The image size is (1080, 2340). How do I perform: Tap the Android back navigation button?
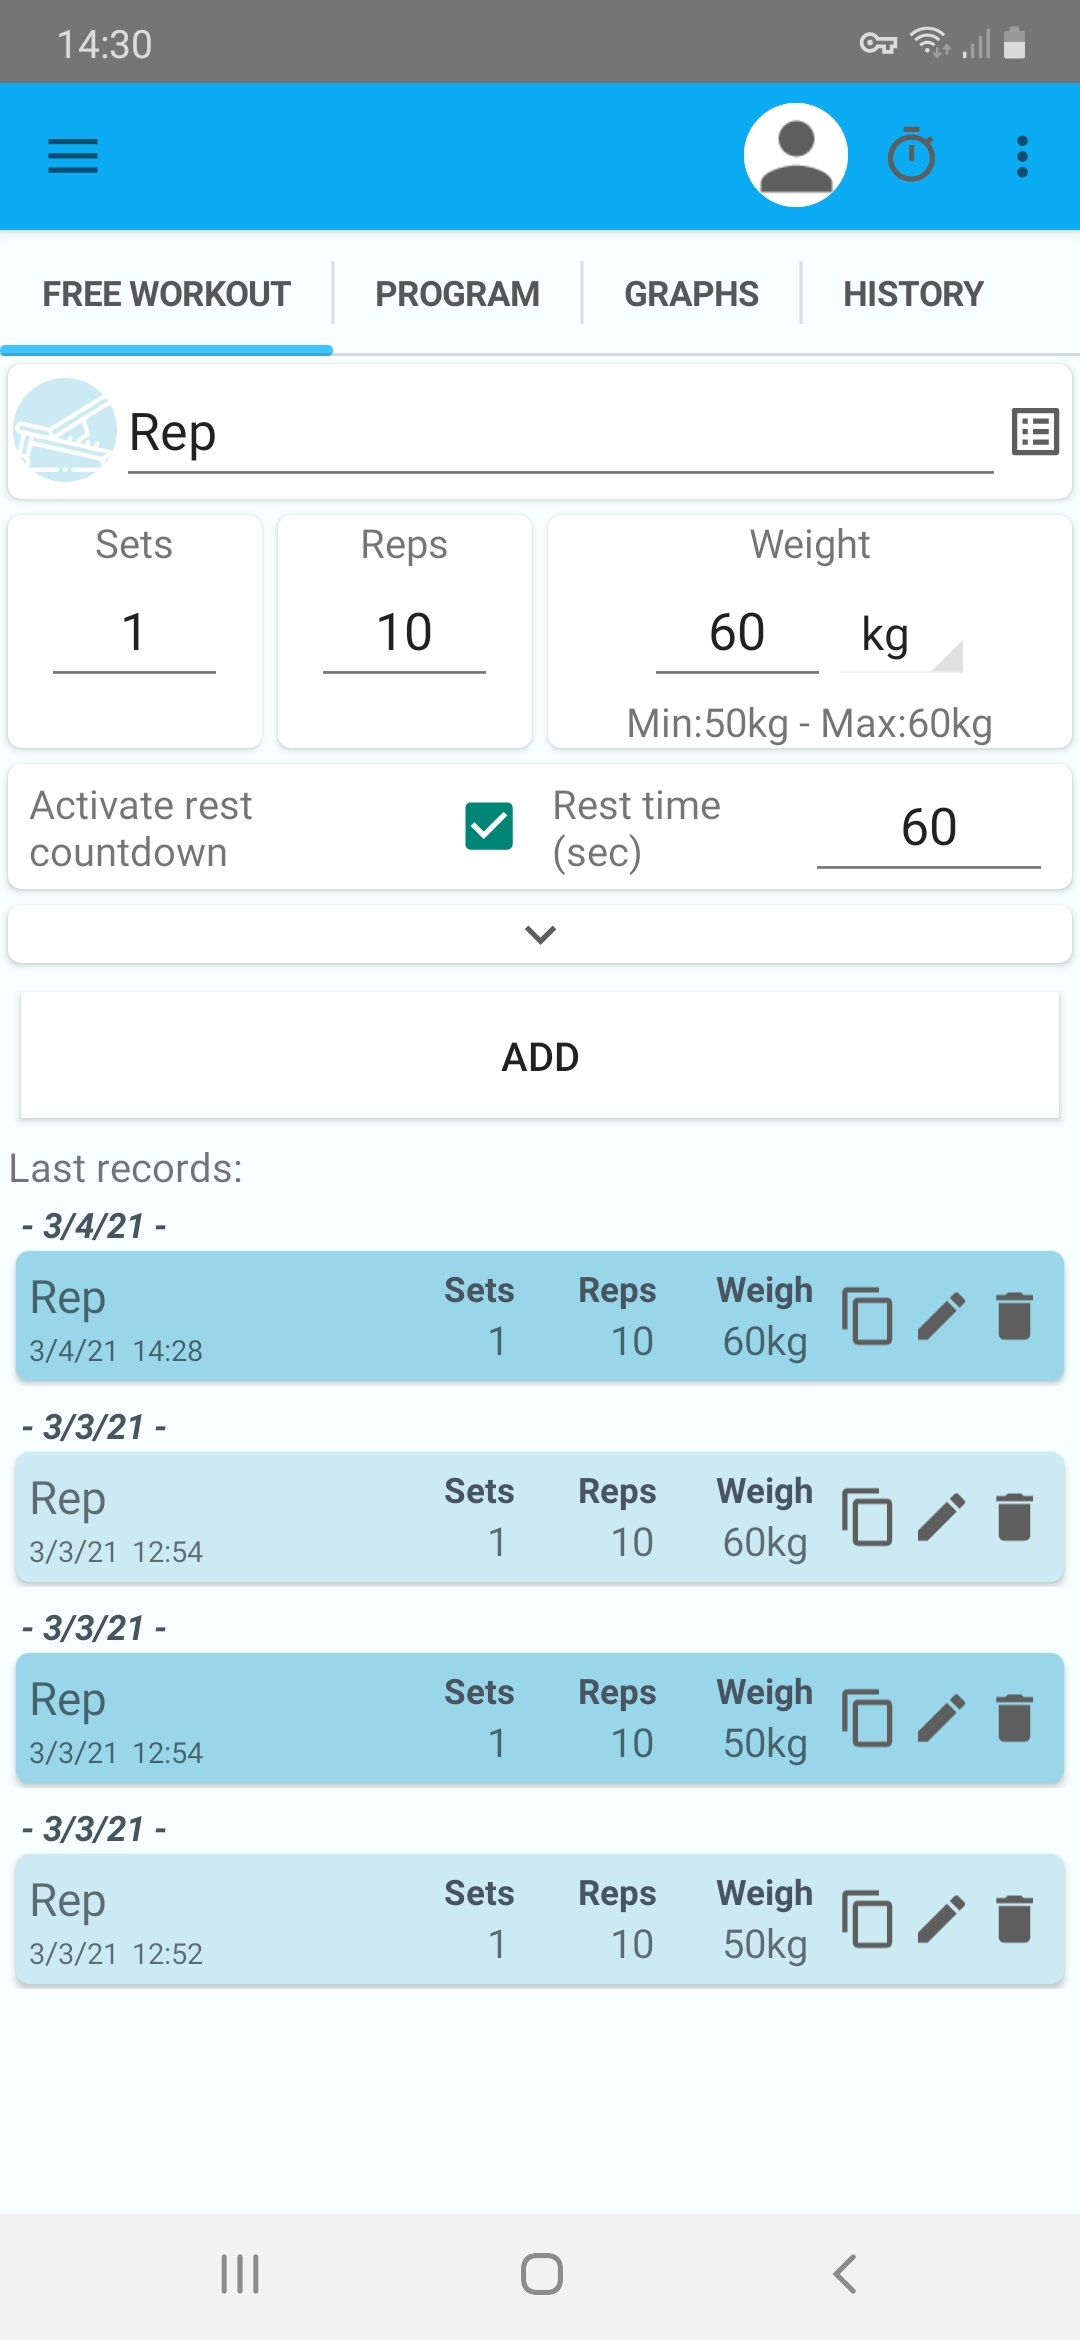[x=845, y=2274]
